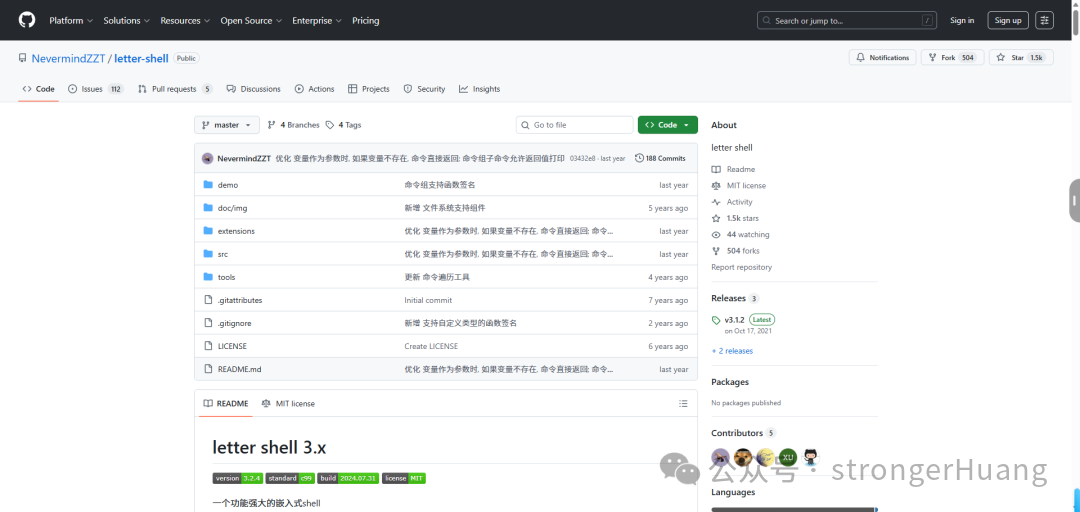Expand the Open Source menu
Screen dimensions: 1080x512
click(x=251, y=21)
